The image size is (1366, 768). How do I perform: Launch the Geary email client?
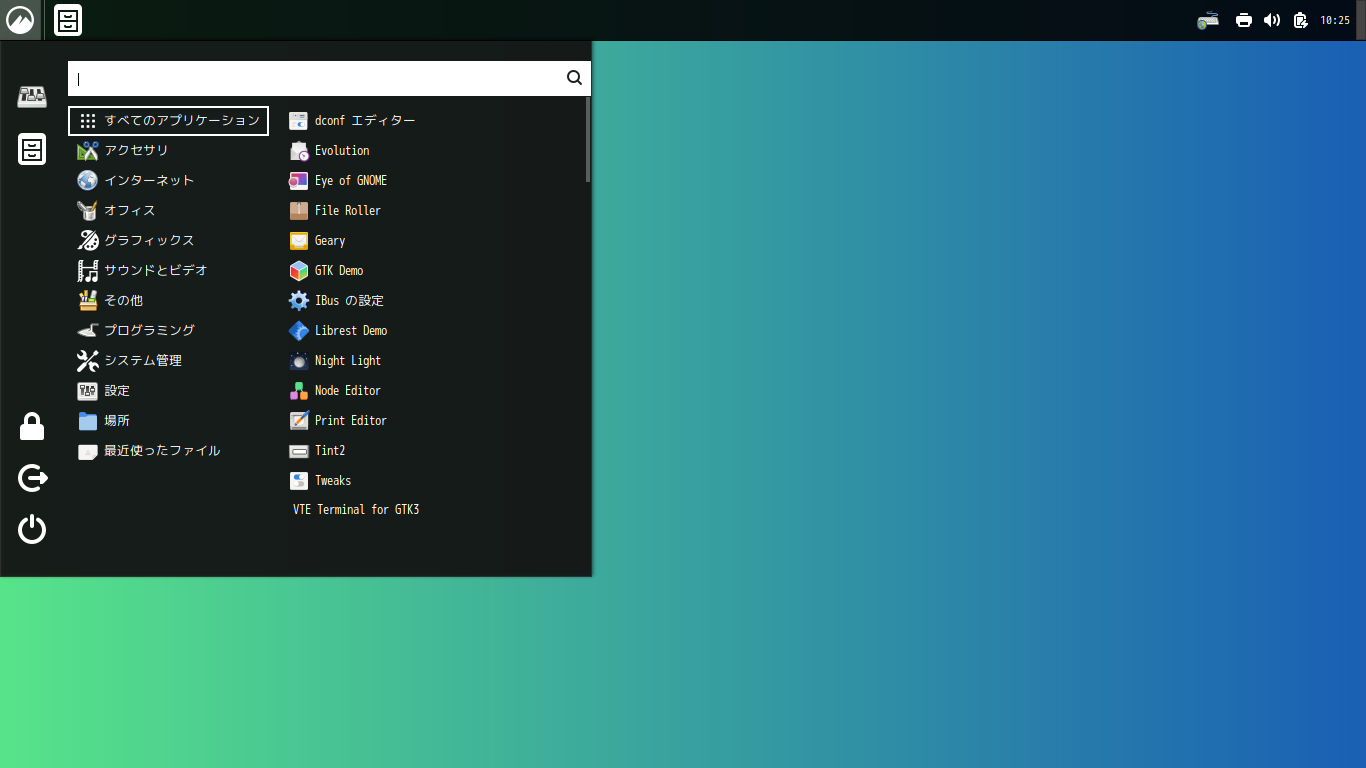point(432,240)
